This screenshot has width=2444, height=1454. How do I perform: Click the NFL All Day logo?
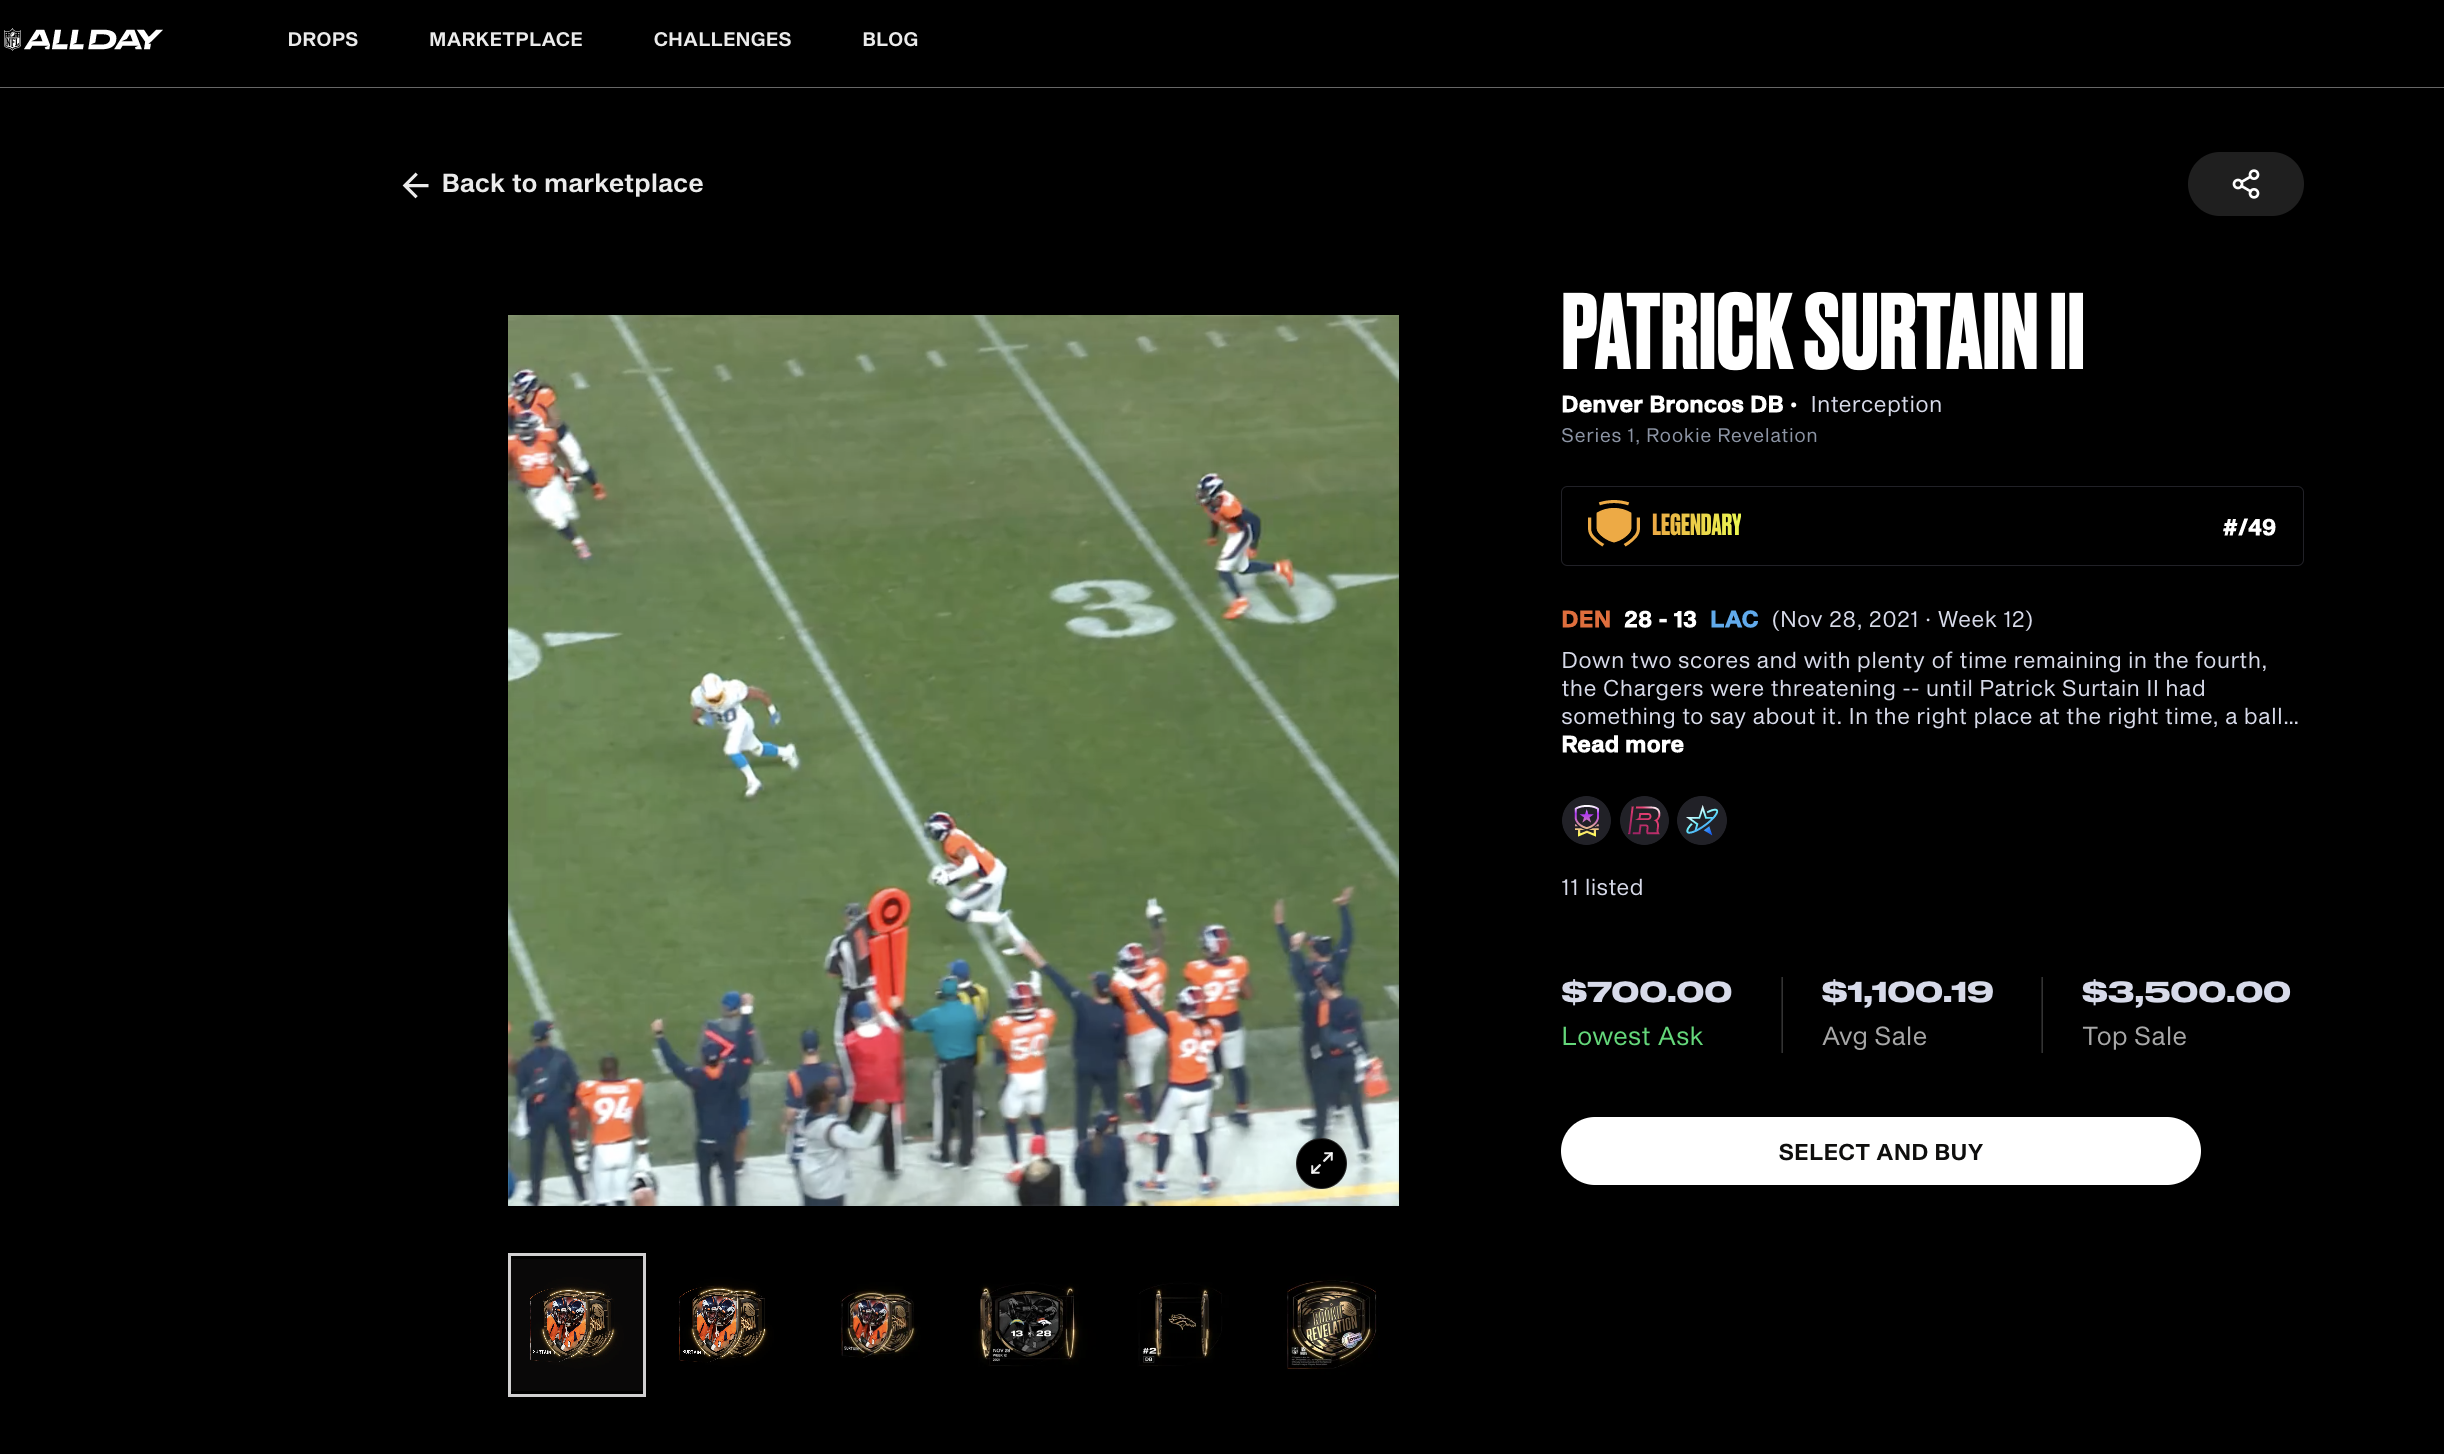(x=84, y=38)
